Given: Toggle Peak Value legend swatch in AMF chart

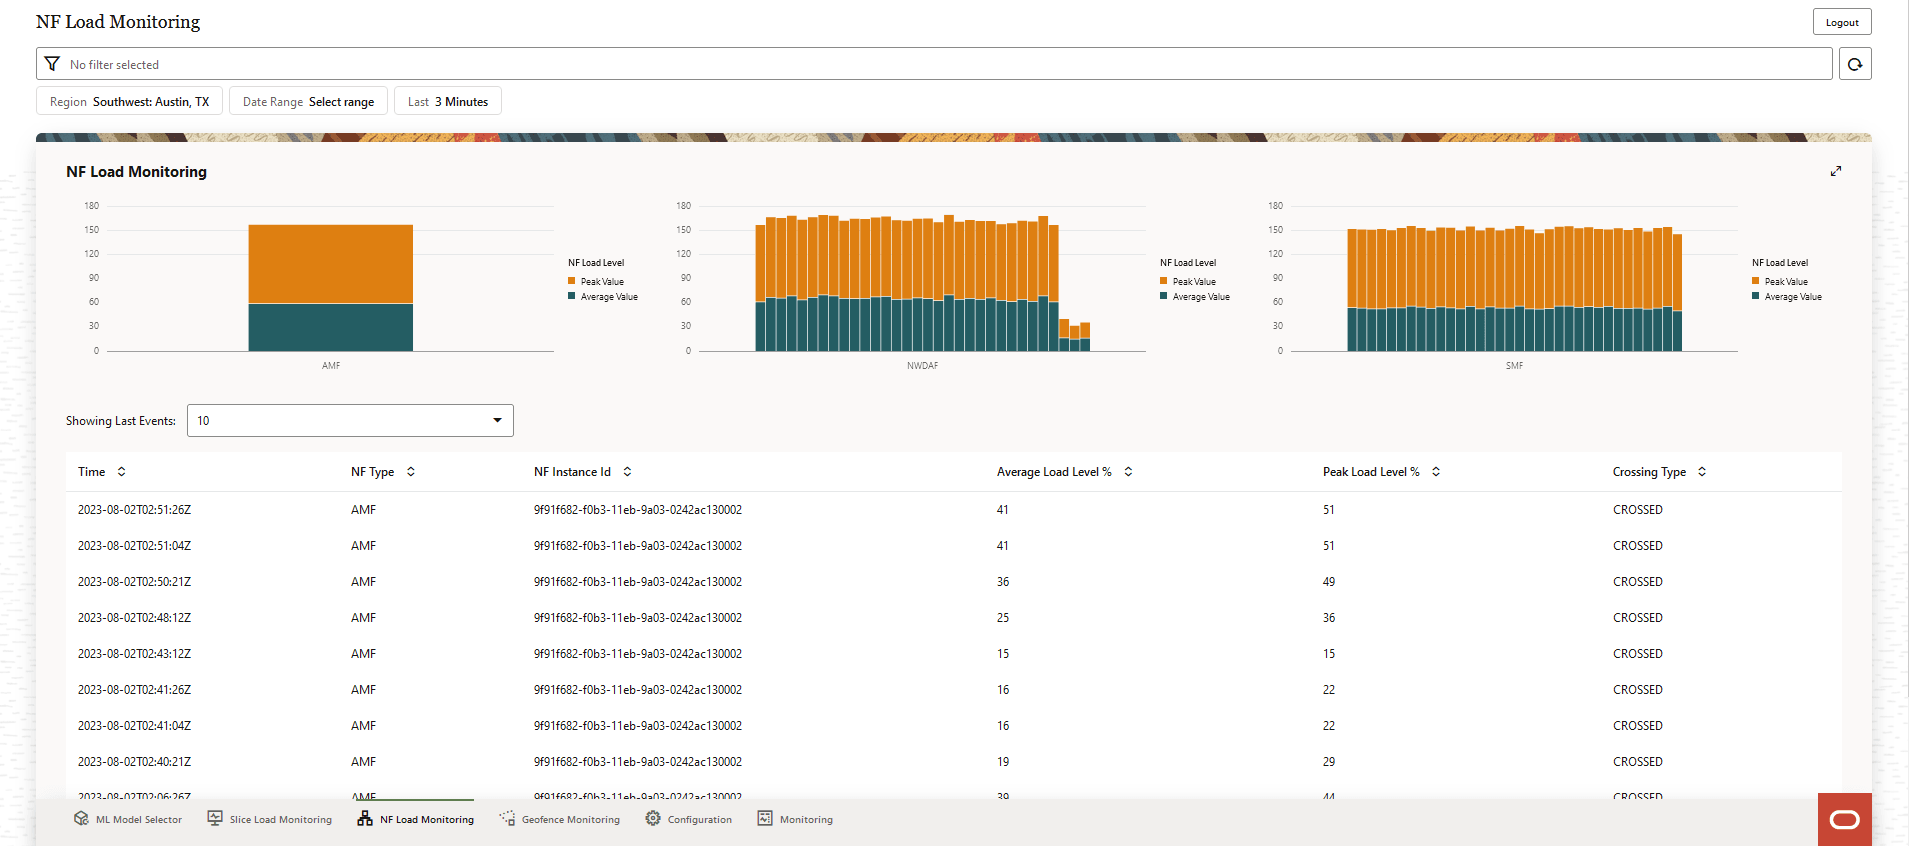Looking at the screenshot, I should (x=572, y=281).
